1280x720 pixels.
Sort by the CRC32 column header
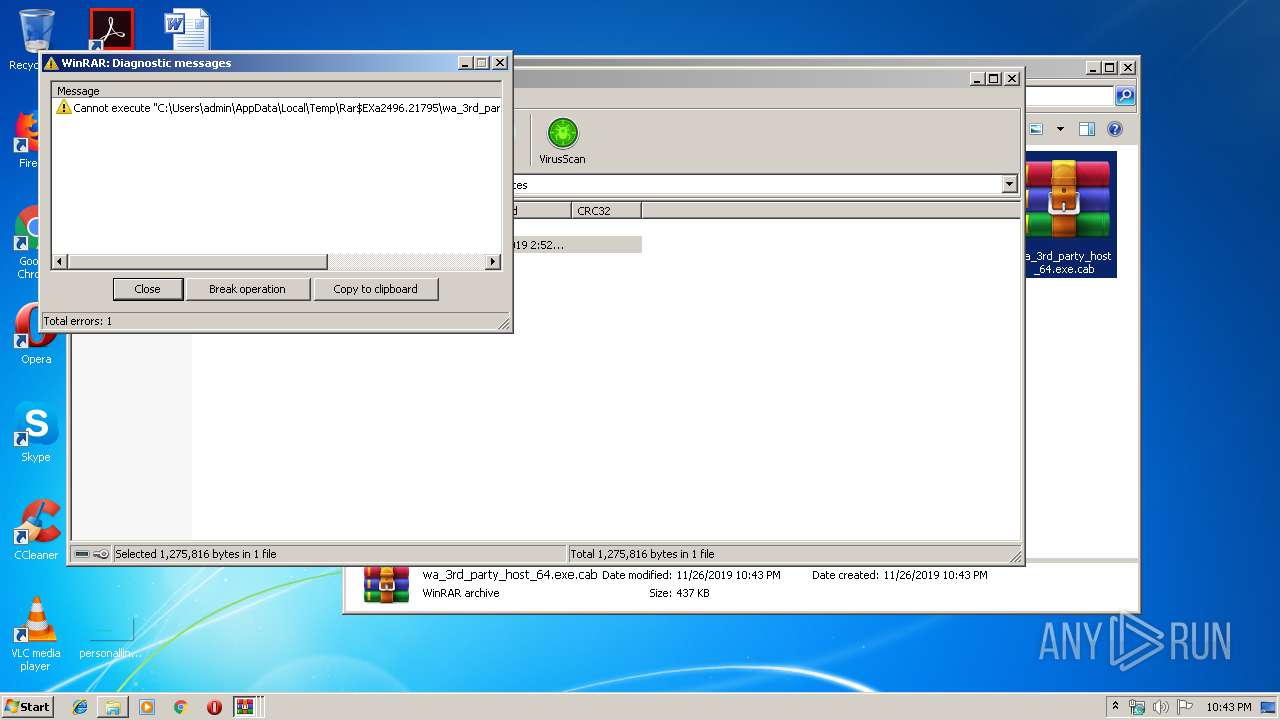point(607,210)
